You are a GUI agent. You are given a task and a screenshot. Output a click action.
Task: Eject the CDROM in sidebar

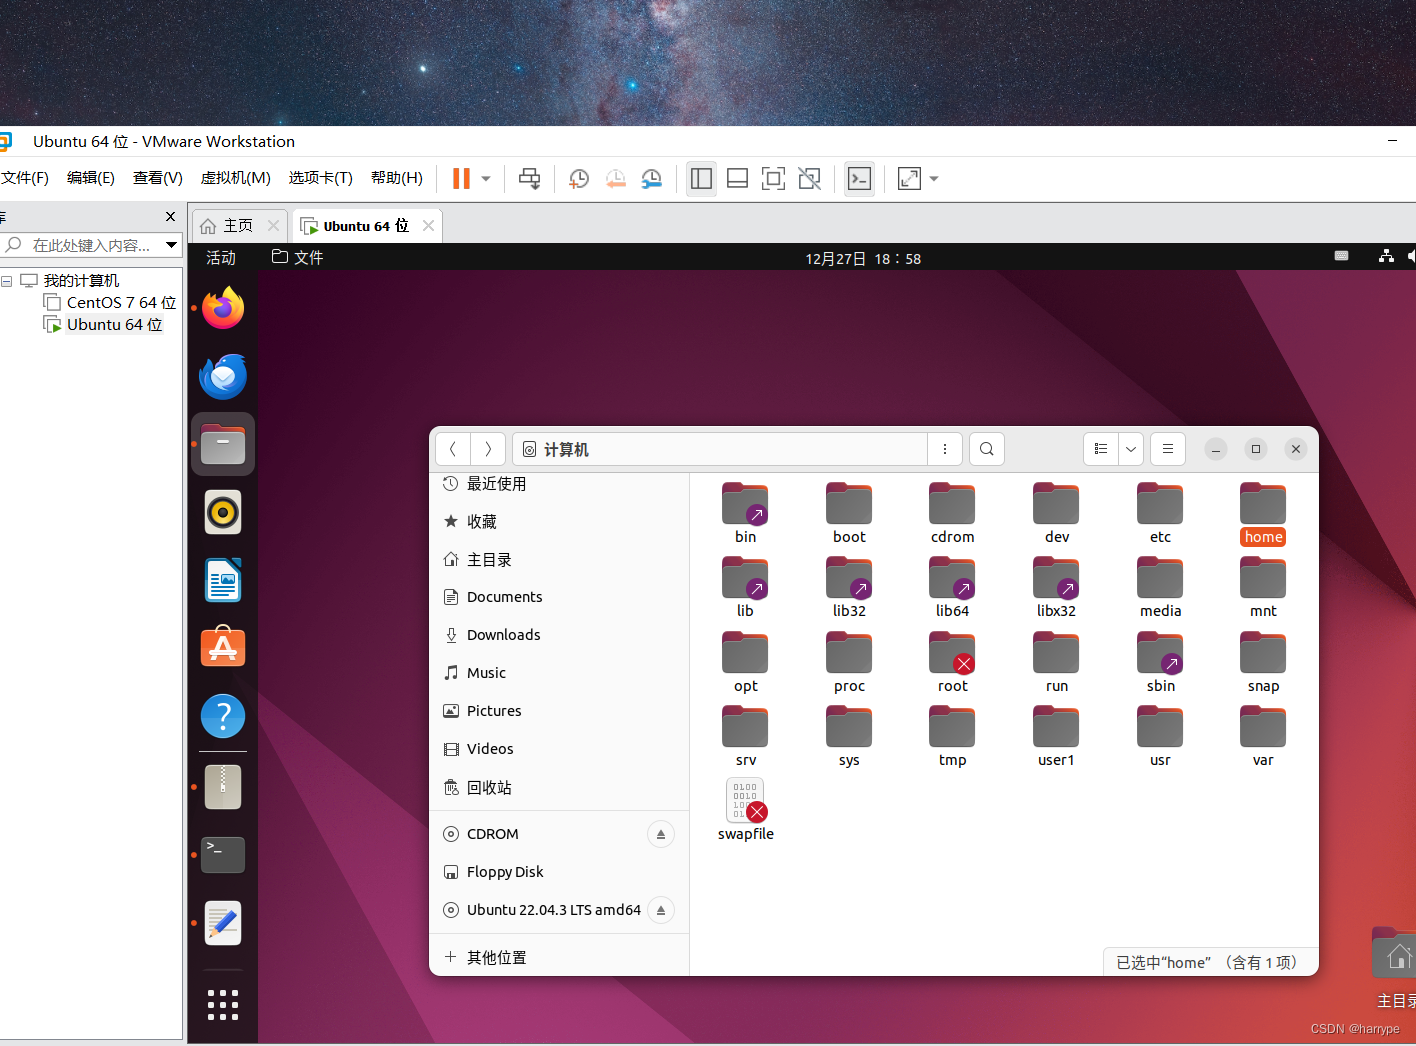[x=661, y=834]
